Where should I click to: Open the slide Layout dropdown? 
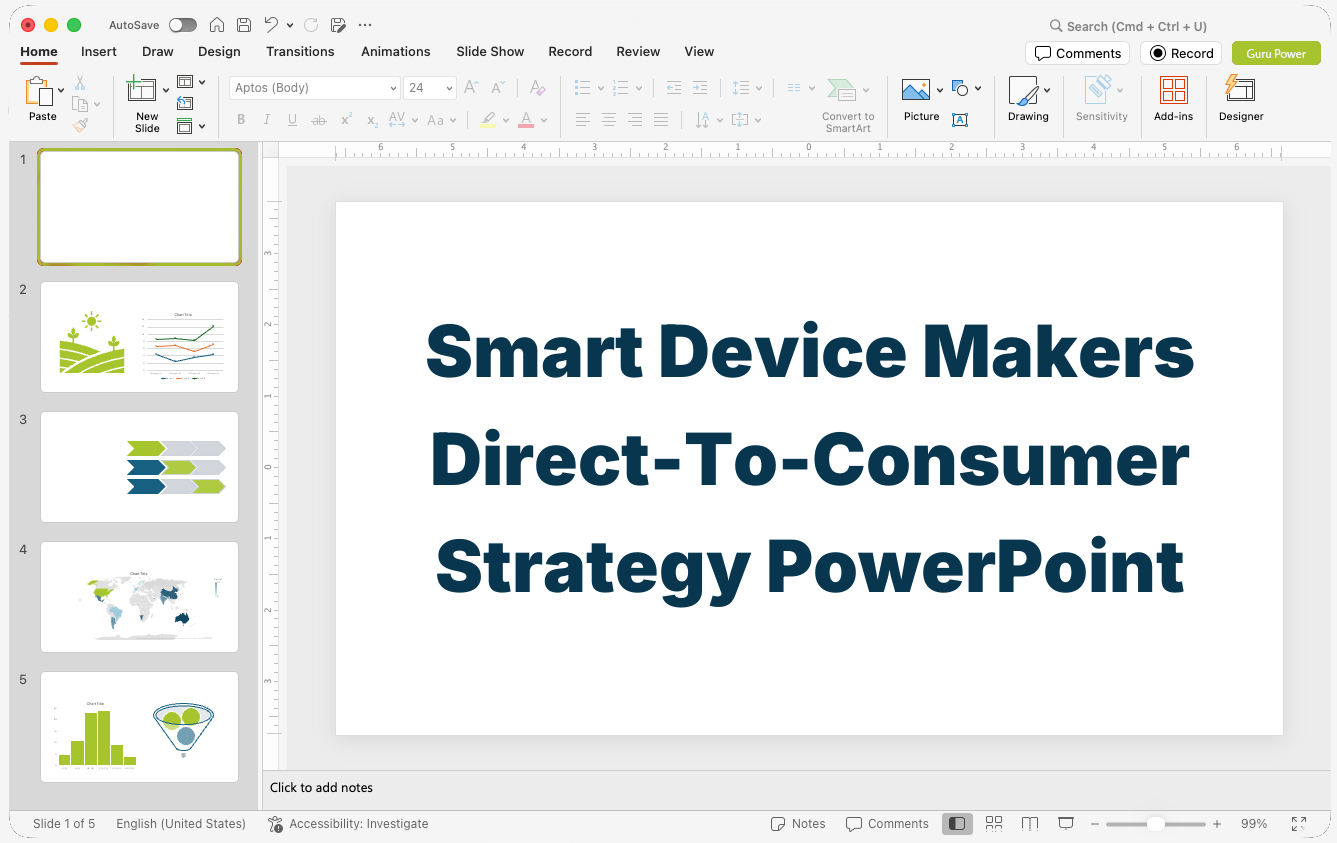tap(191, 82)
